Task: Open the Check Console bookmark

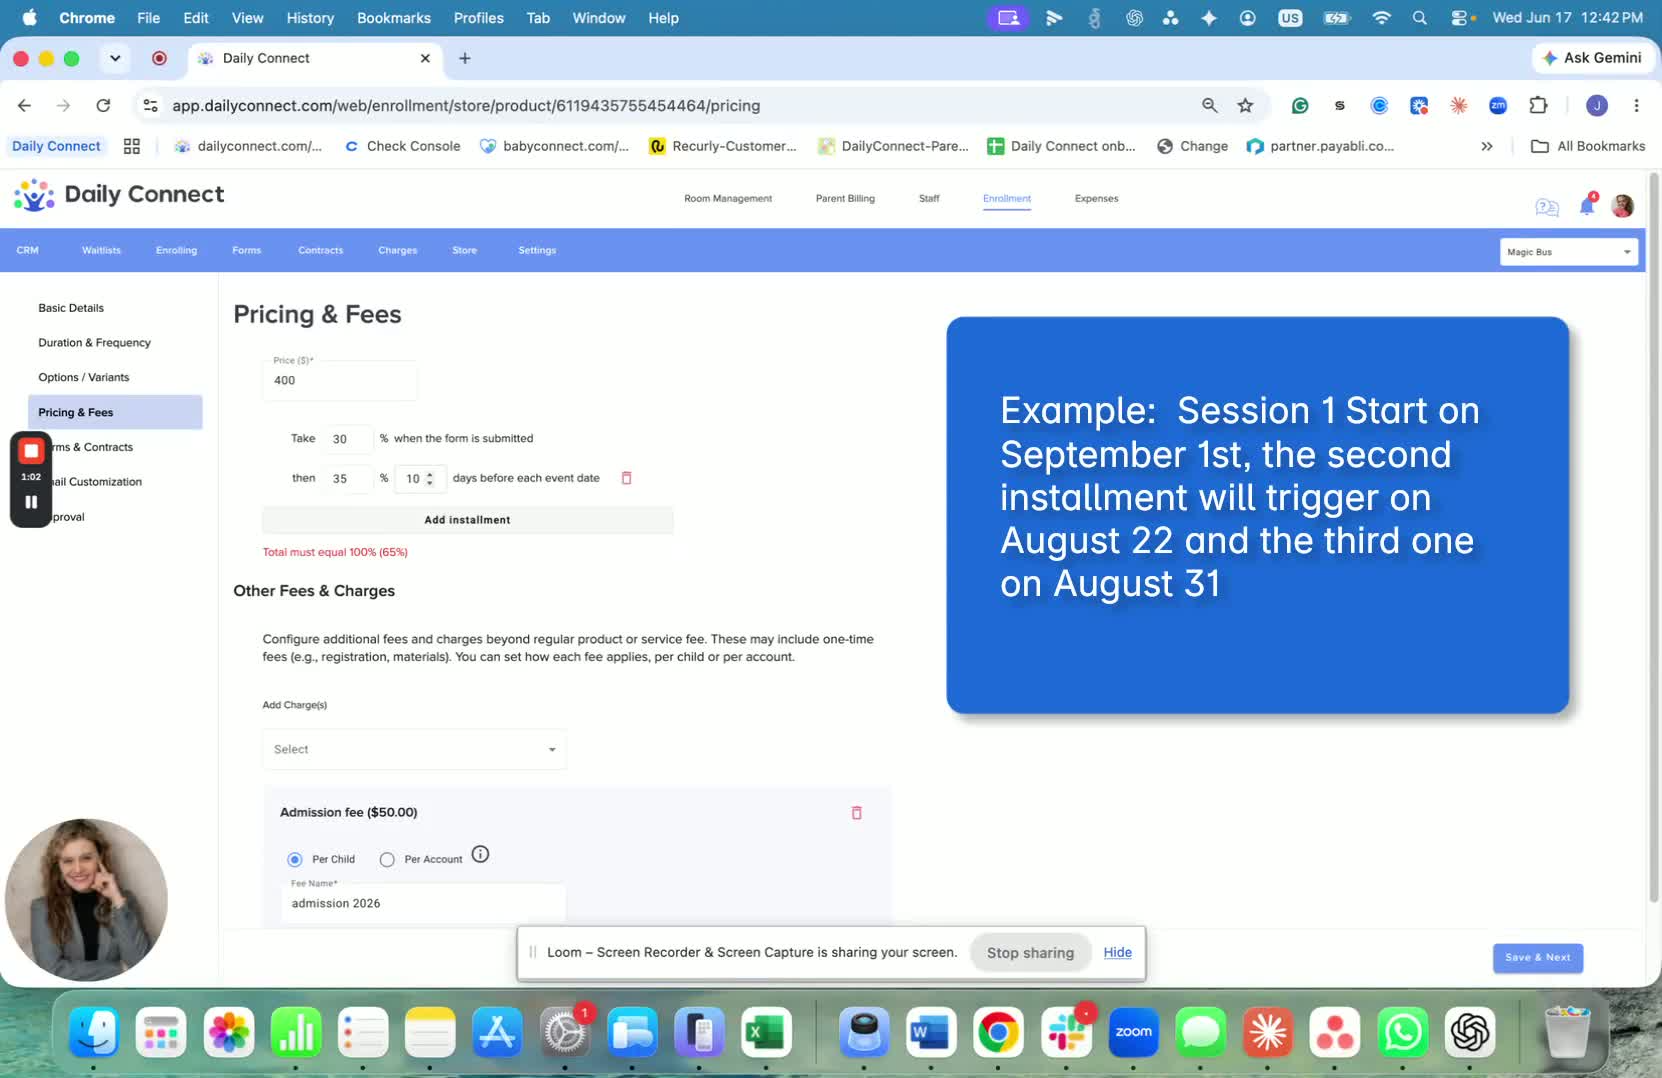Action: point(402,146)
